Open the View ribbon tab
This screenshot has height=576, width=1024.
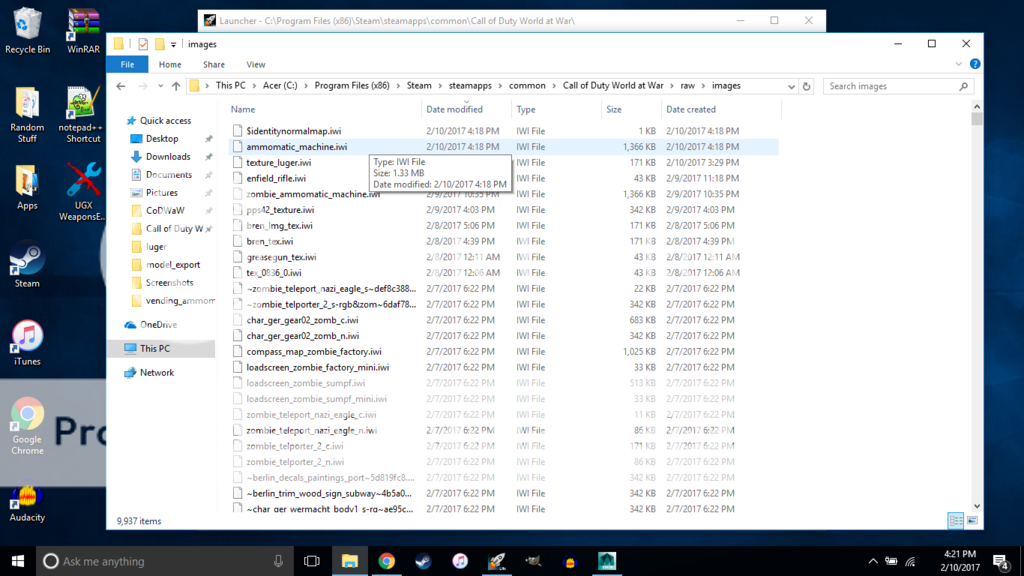point(255,65)
